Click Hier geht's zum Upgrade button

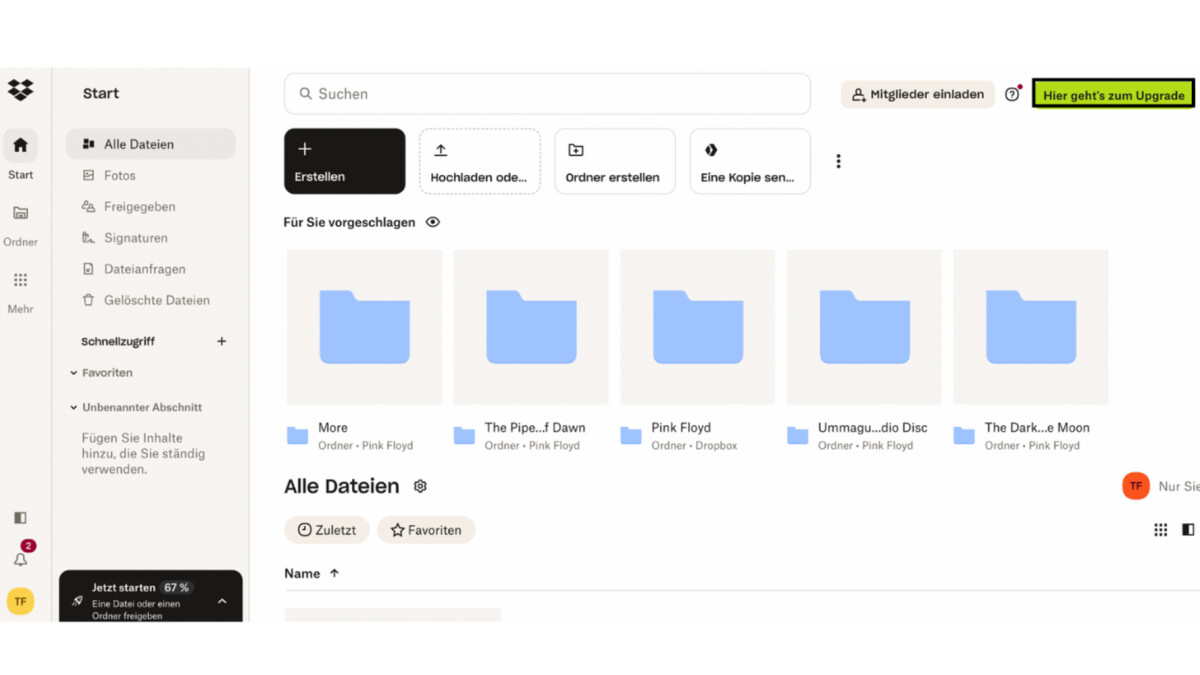[1113, 95]
